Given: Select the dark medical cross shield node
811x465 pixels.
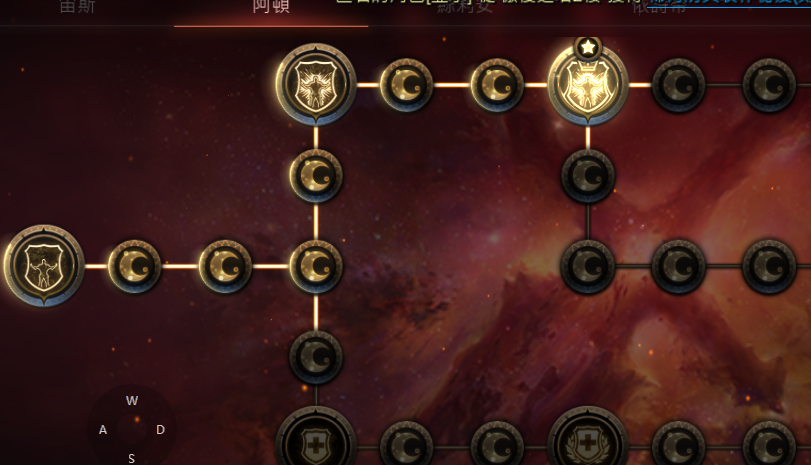Looking at the screenshot, I should coord(316,440).
